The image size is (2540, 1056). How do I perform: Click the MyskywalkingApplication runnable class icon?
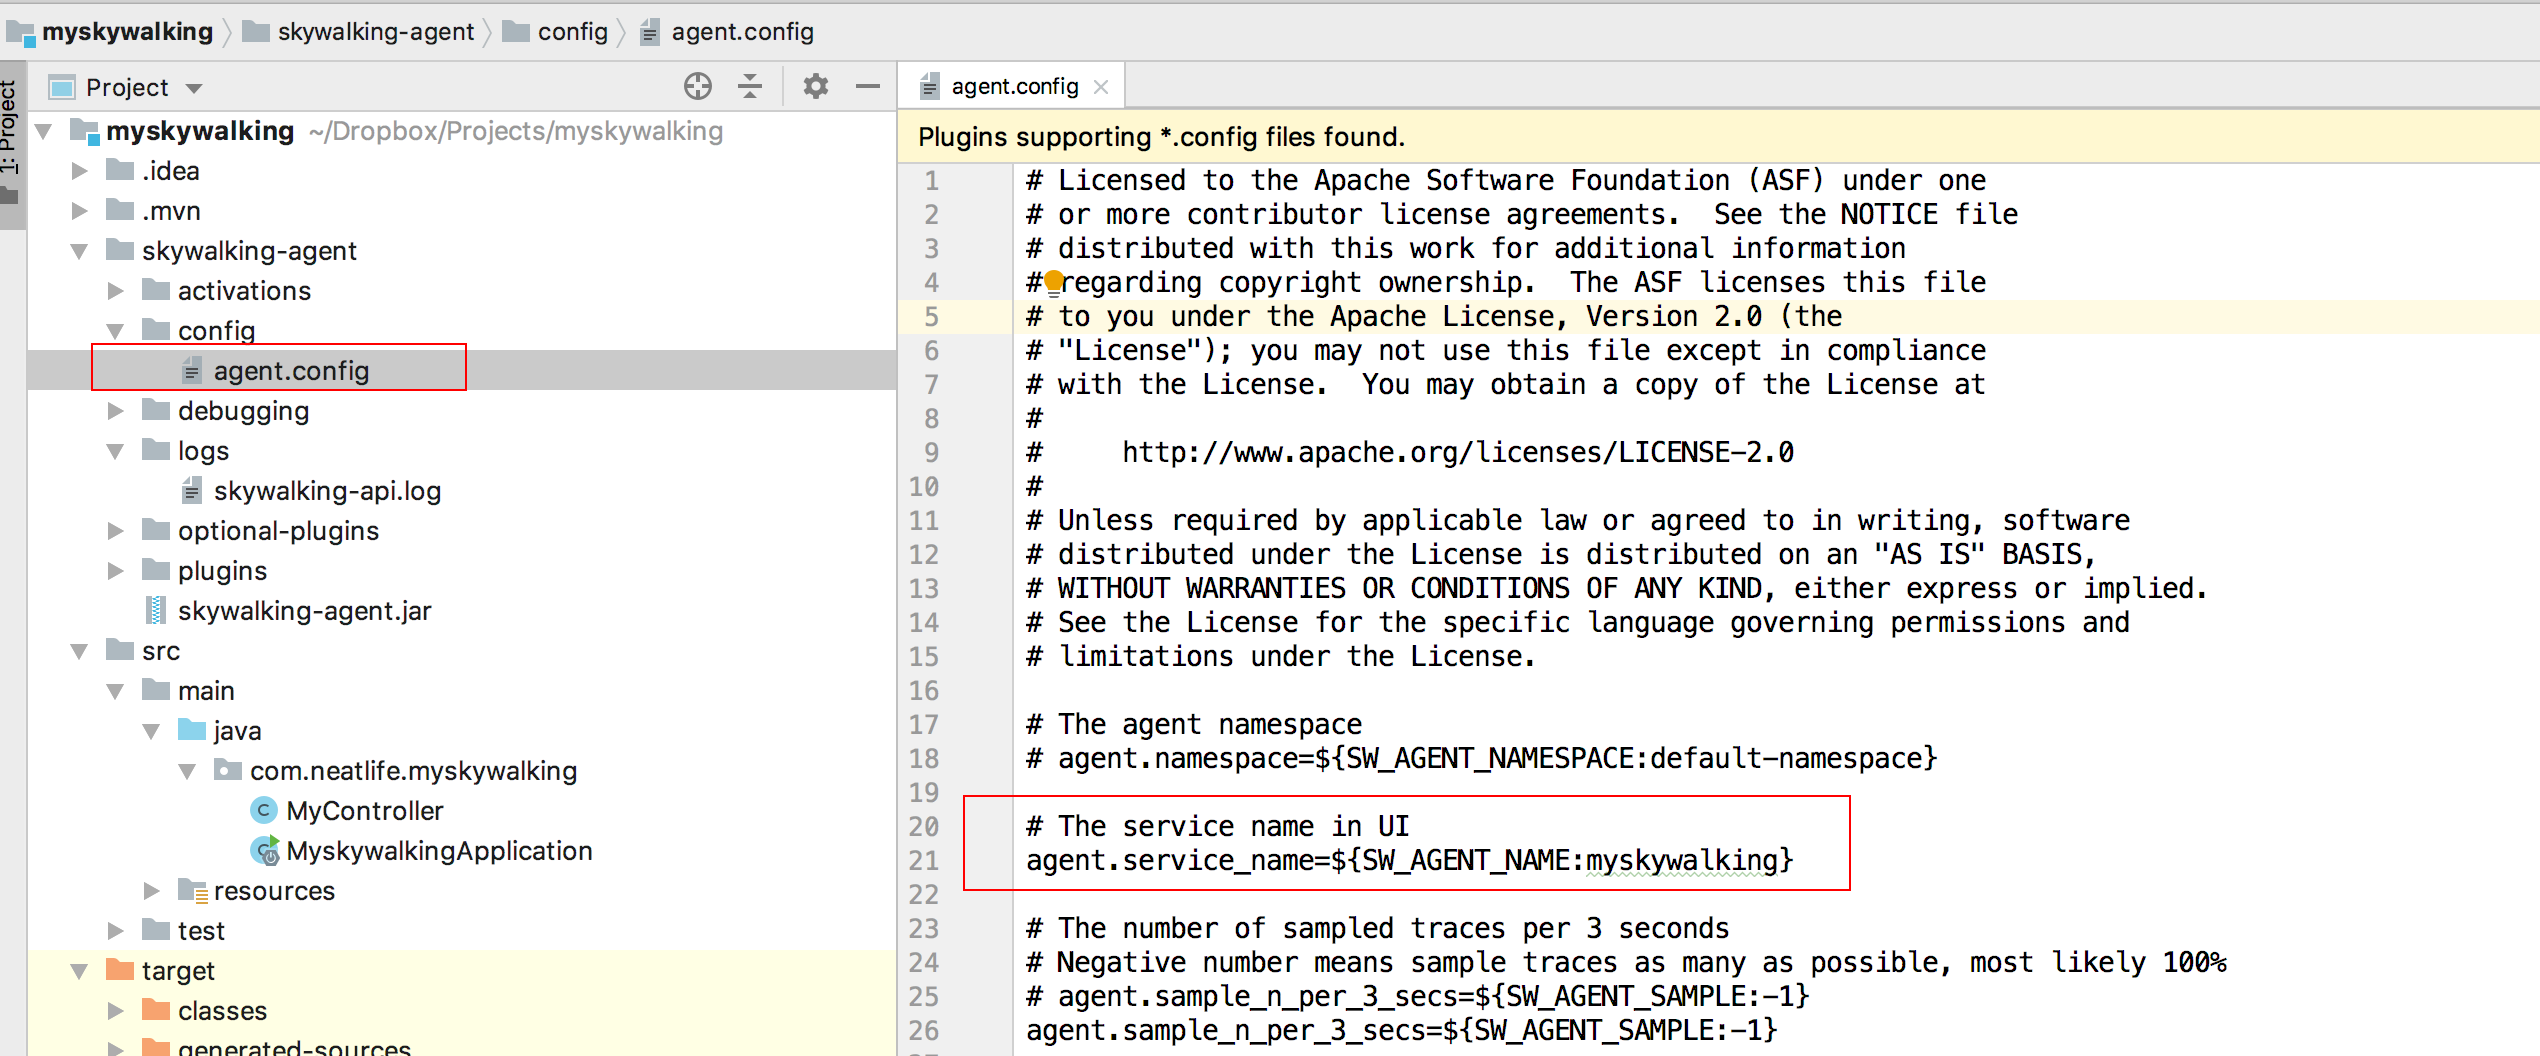(x=265, y=850)
